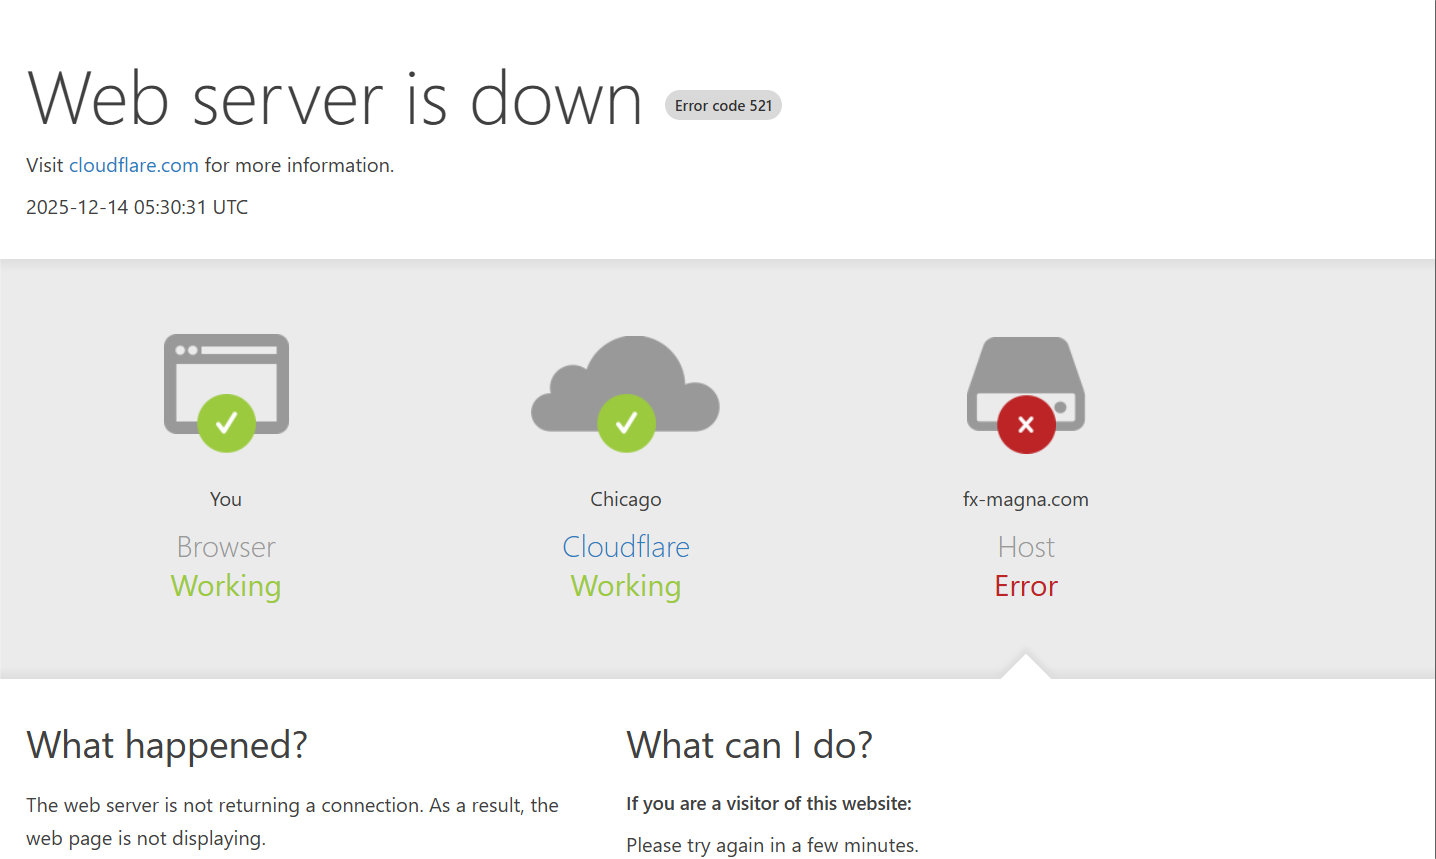Click the What happened? heading
This screenshot has width=1436, height=859.
167,745
